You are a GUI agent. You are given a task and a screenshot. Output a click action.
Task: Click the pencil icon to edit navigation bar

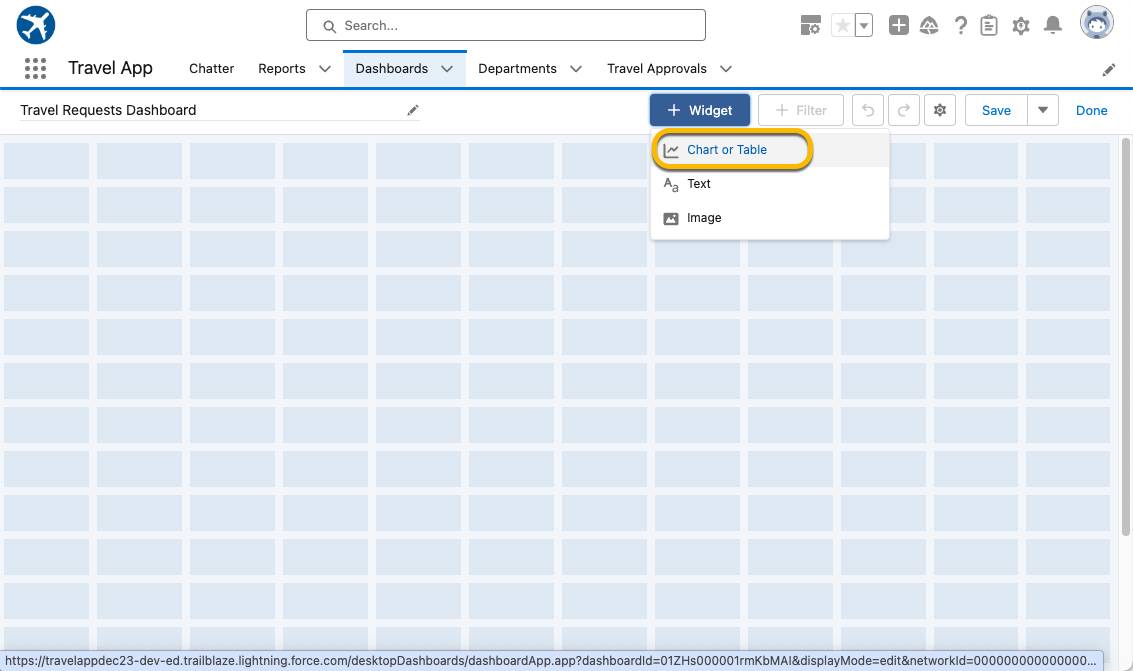(1108, 69)
